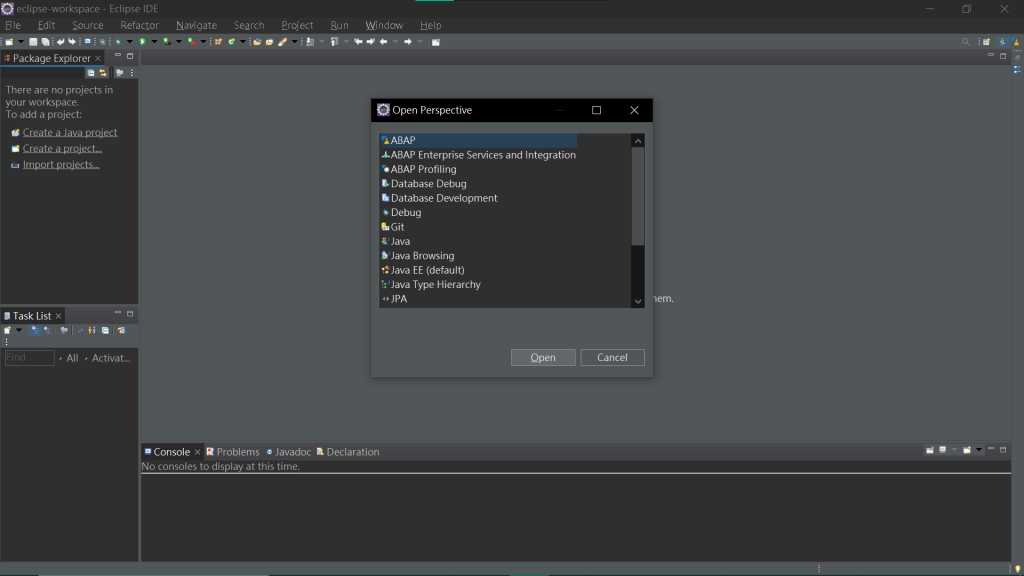Viewport: 1024px width, 576px height.
Task: Click the New Java Package icon
Action: coord(218,42)
